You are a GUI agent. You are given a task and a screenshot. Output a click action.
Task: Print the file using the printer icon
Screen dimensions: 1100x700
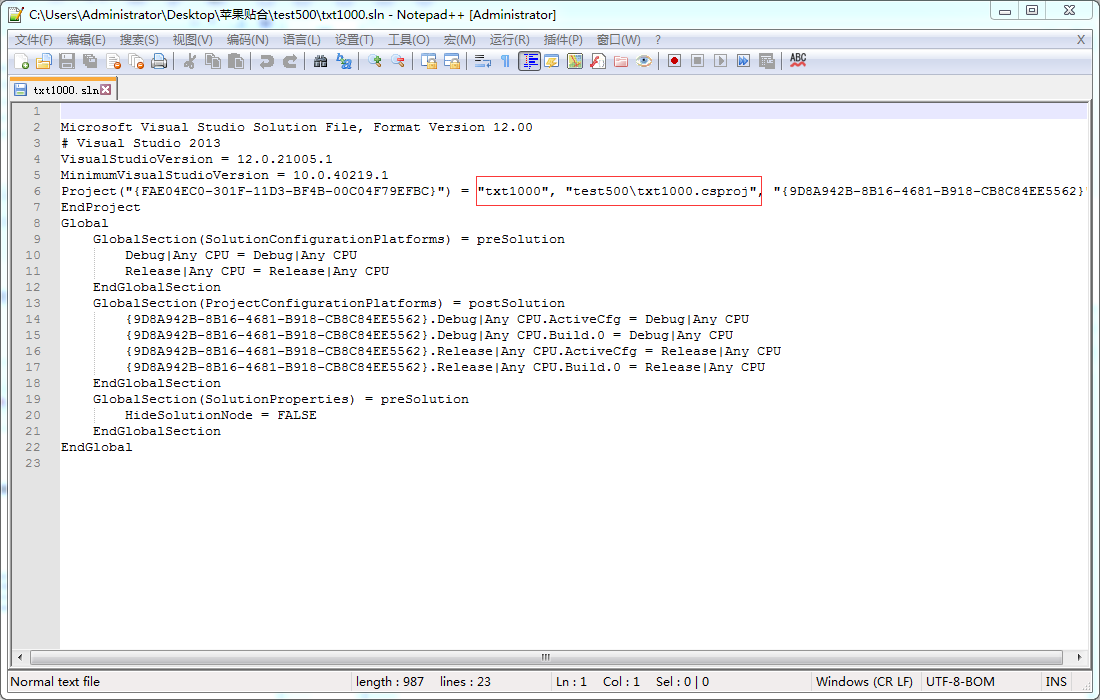coord(159,61)
